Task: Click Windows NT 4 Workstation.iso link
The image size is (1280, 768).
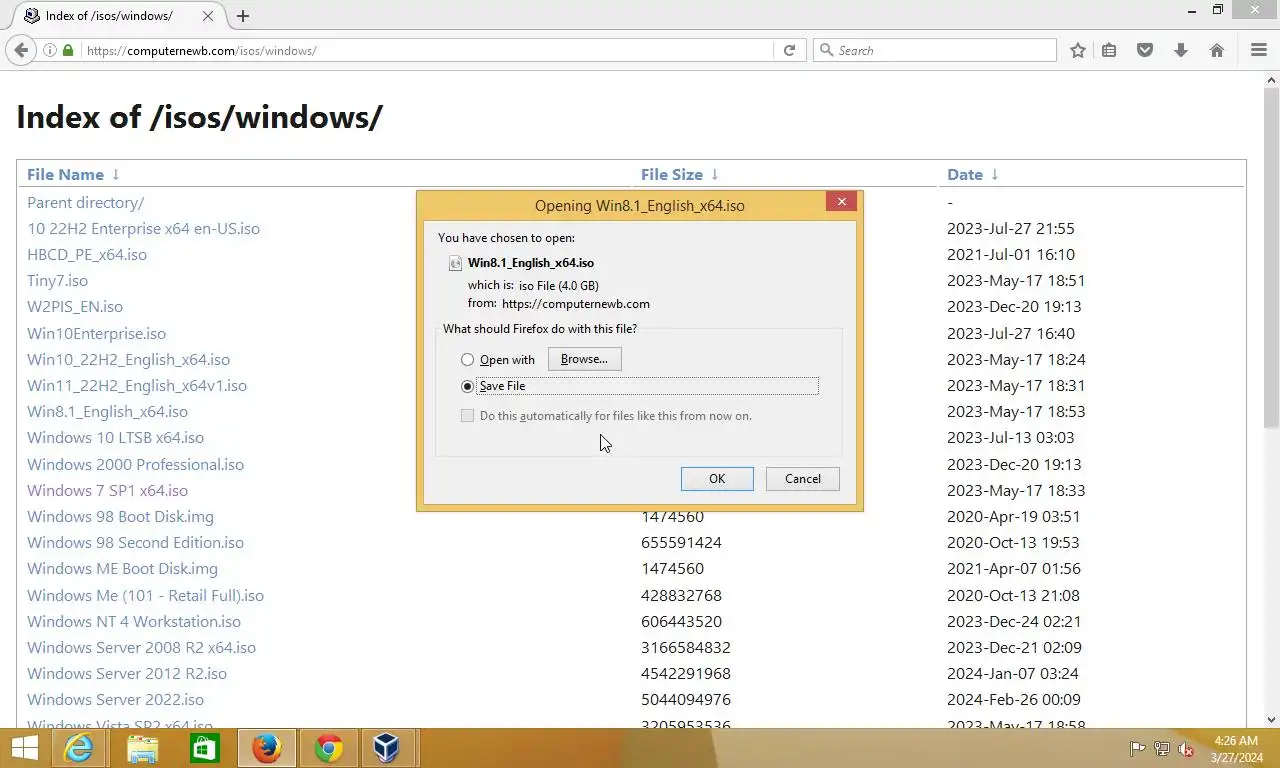Action: (134, 621)
